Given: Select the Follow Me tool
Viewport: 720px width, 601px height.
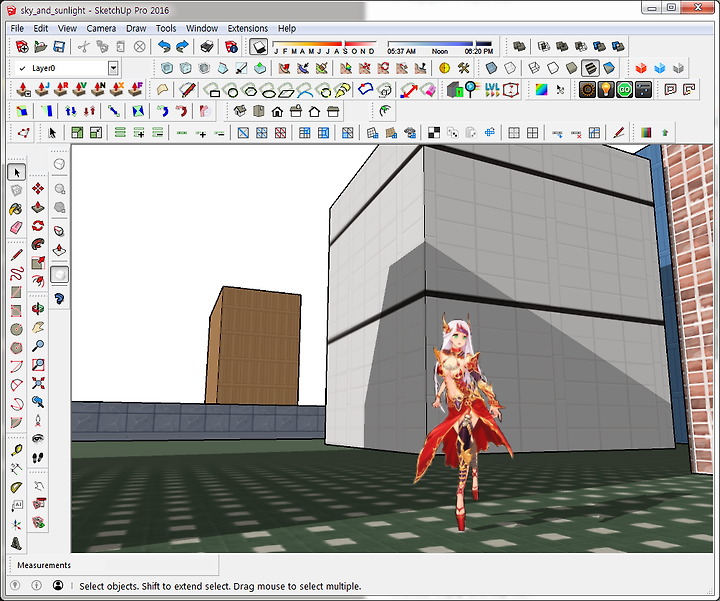Looking at the screenshot, I should (x=38, y=244).
